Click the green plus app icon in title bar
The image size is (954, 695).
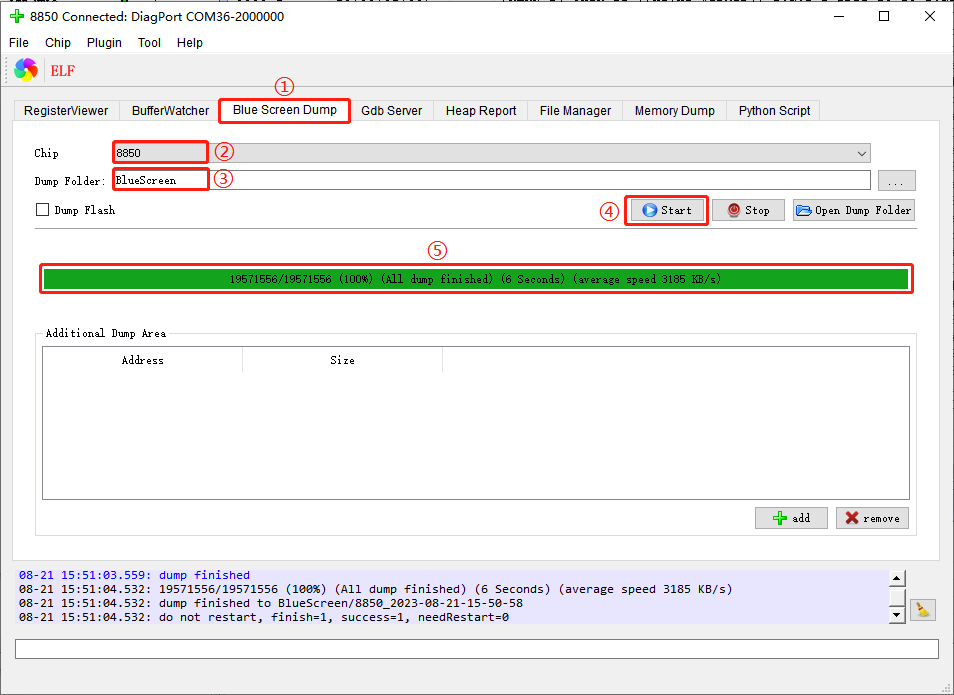[x=16, y=16]
